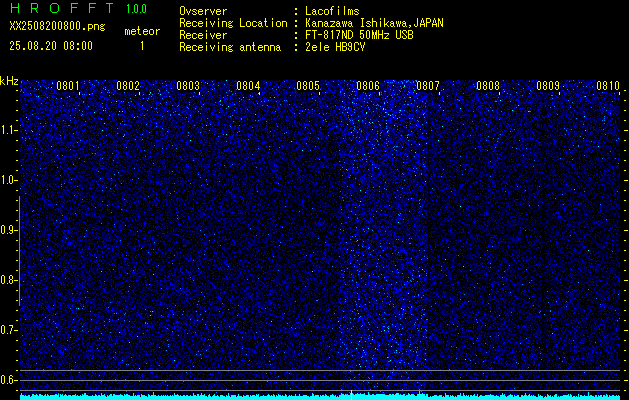Click the 1.1 kHz frequency label
The width and height of the screenshot is (629, 400).
pos(9,130)
